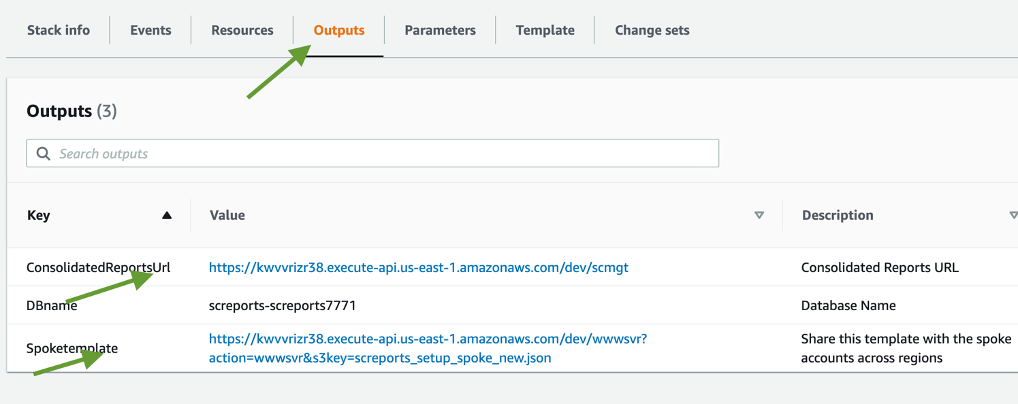Go to the Resources tab

tap(242, 30)
